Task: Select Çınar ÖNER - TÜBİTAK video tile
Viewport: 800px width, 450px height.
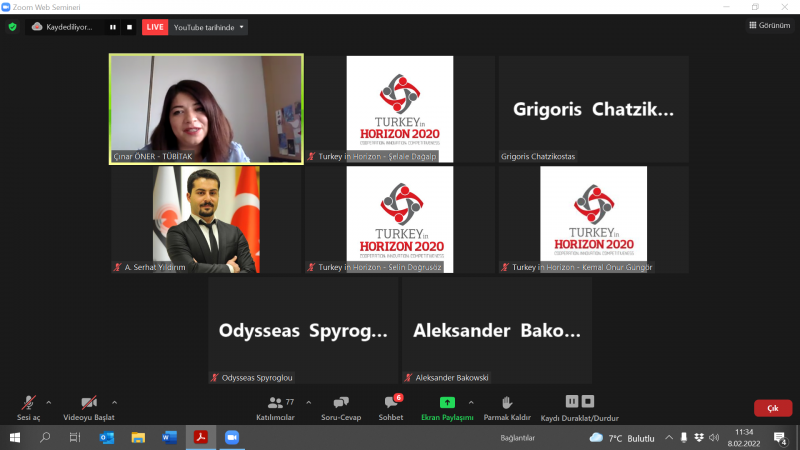Action: tap(206, 109)
